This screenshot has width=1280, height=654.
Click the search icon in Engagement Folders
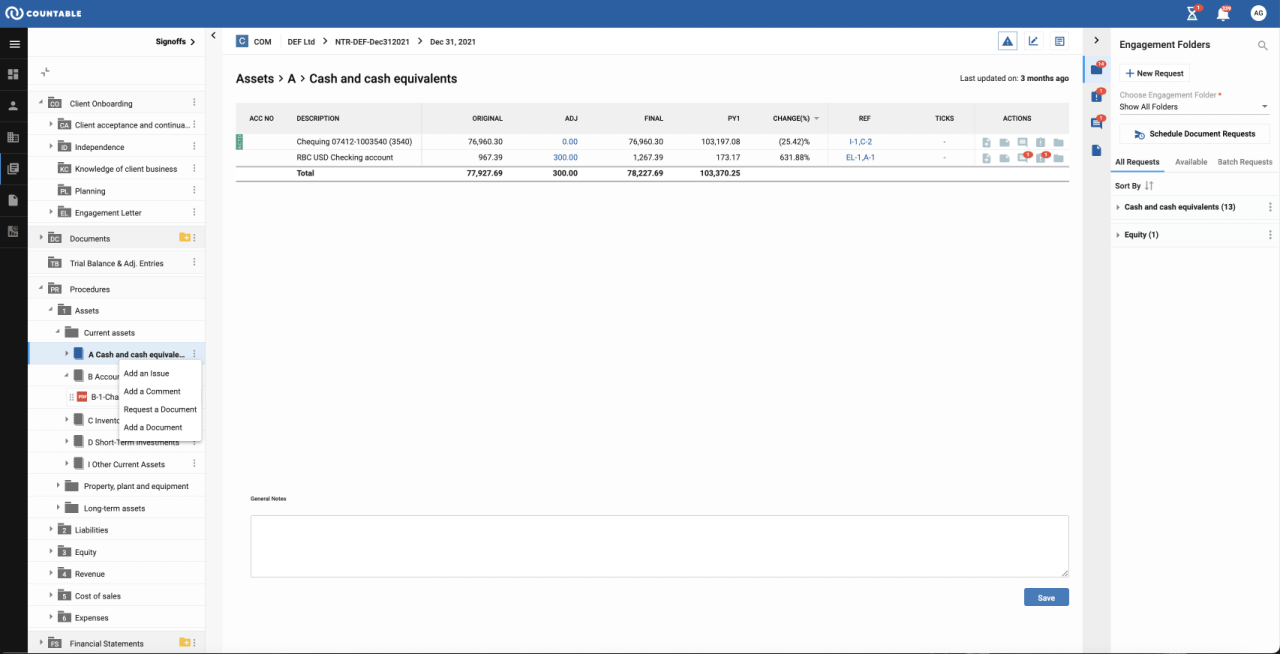1262,45
